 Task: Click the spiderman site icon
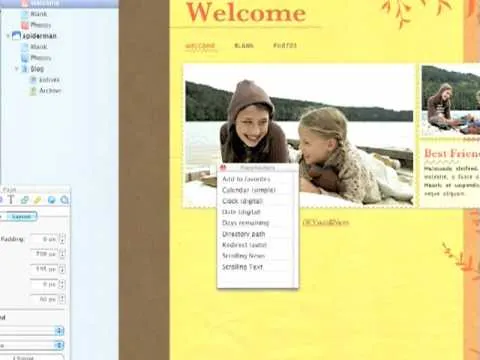[x=16, y=36]
